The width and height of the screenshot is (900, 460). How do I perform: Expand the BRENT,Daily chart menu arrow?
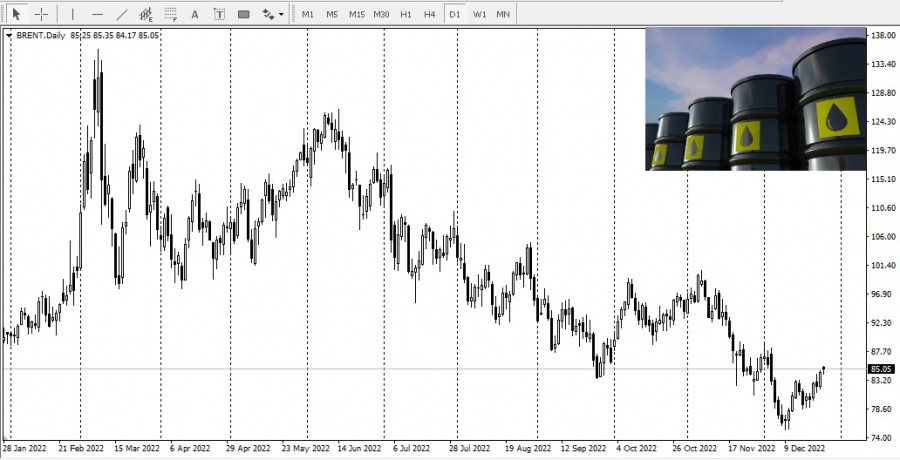coord(9,35)
